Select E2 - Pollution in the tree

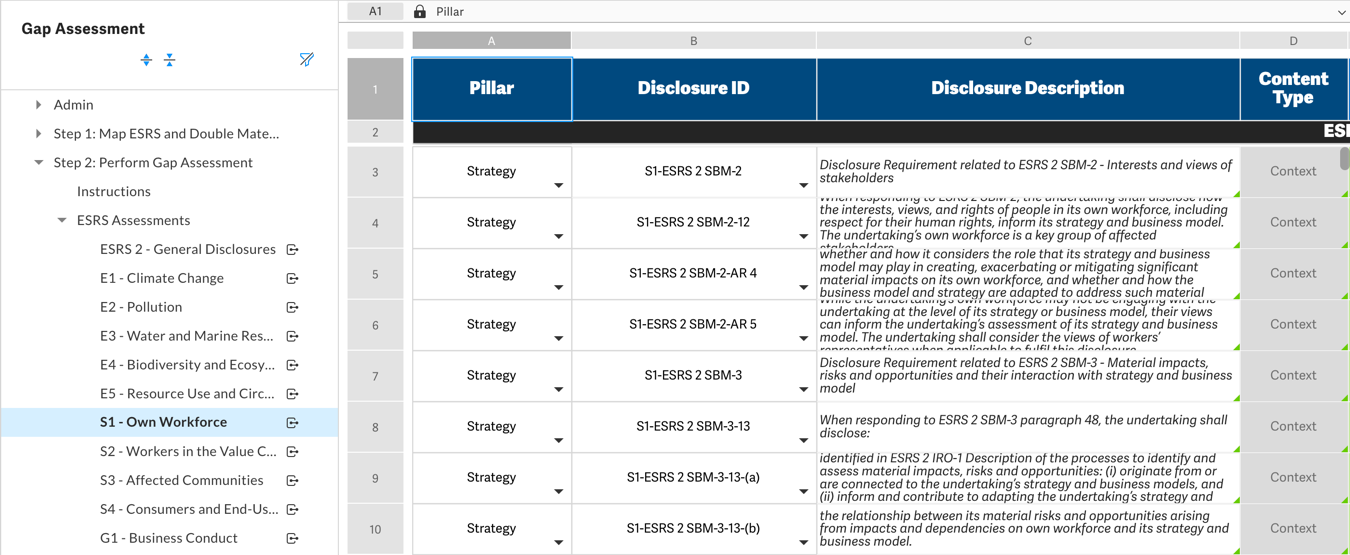pyautogui.click(x=141, y=307)
